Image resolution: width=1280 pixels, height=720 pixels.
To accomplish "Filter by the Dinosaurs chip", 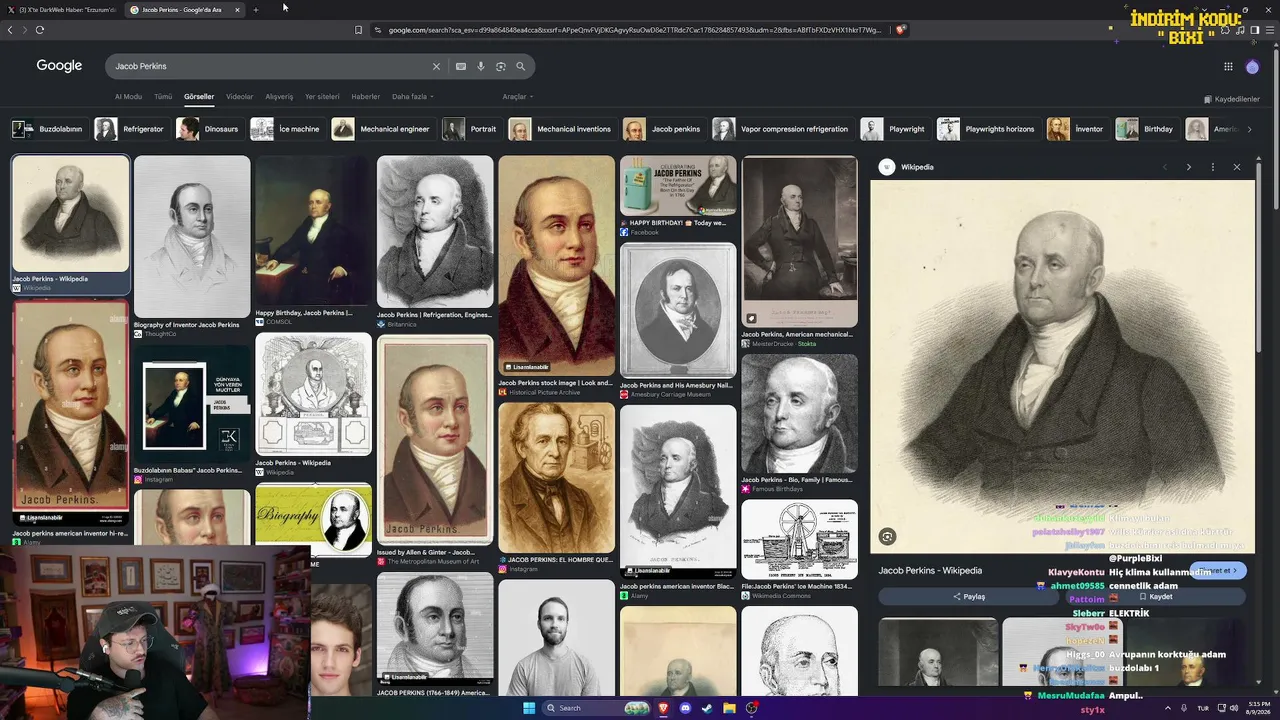I will point(208,129).
